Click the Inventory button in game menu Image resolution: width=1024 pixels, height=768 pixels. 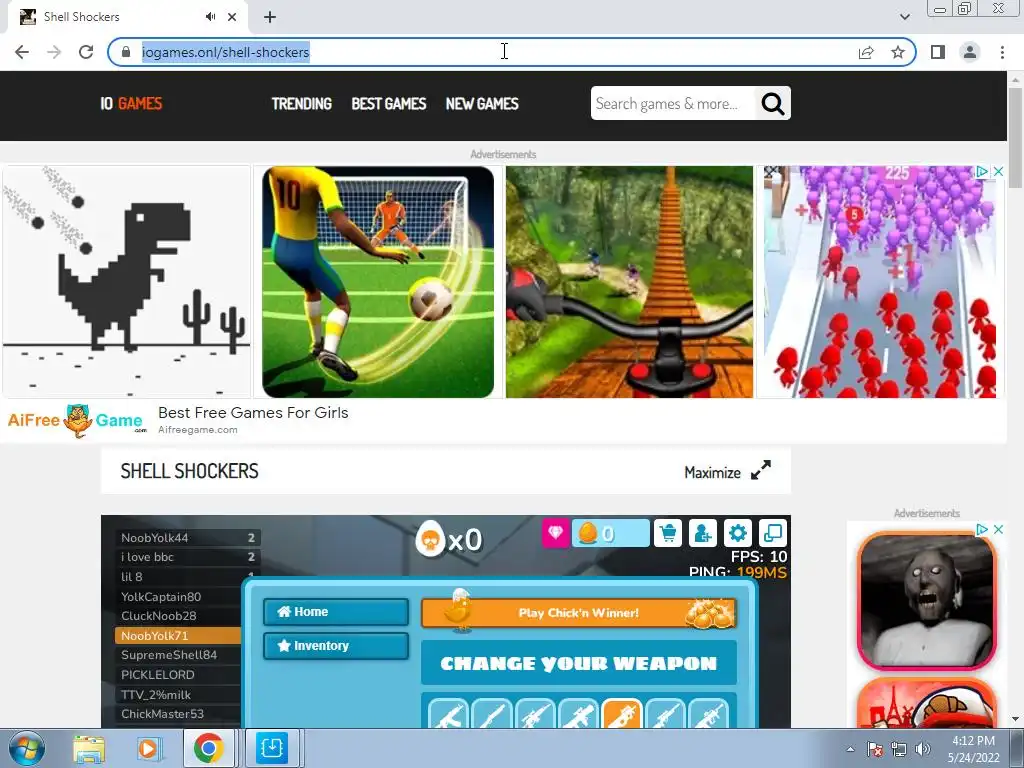pyautogui.click(x=336, y=646)
